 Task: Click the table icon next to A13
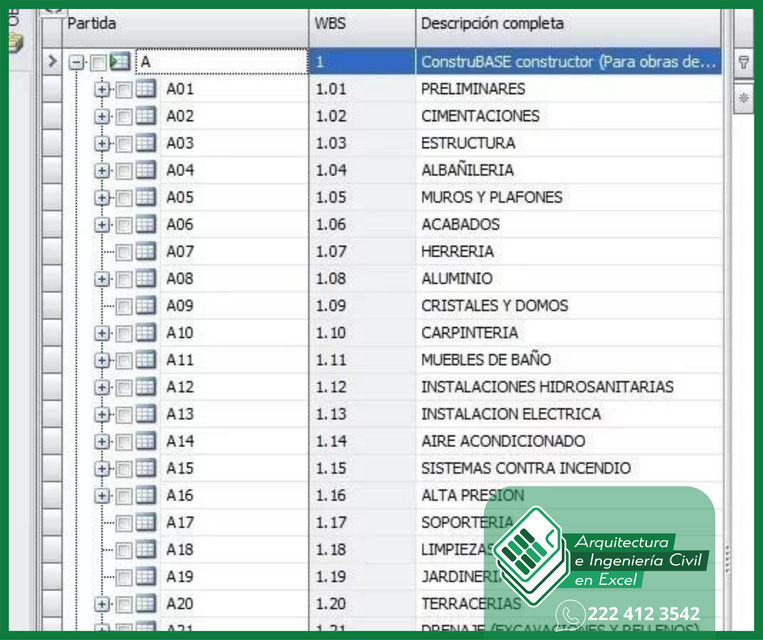[x=145, y=414]
